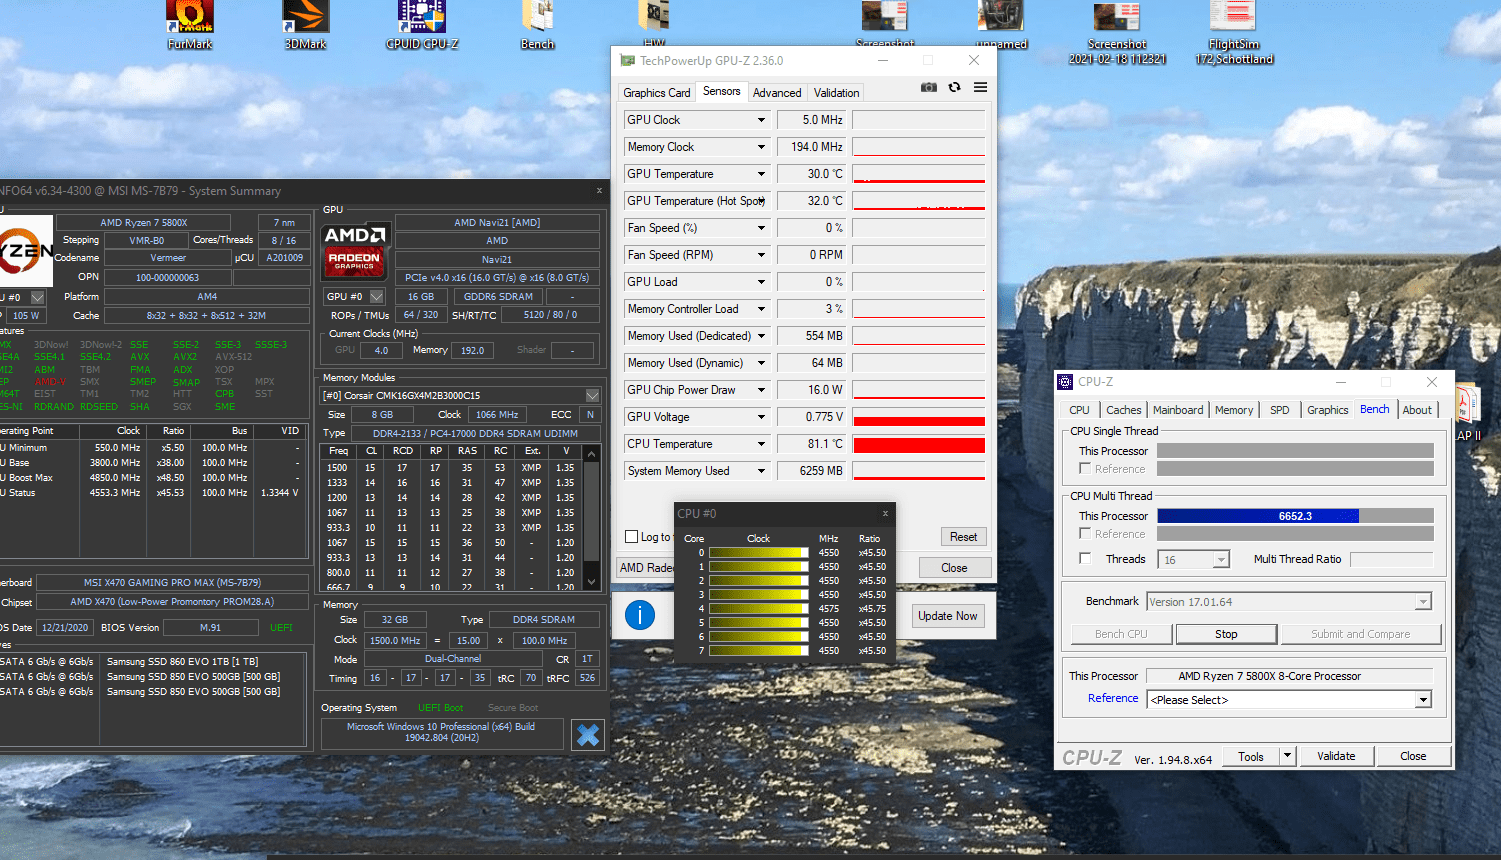Screen dimensions: 1501x860
Task: Open Screenshot 2021-02-18 desktop file
Action: tap(1117, 32)
